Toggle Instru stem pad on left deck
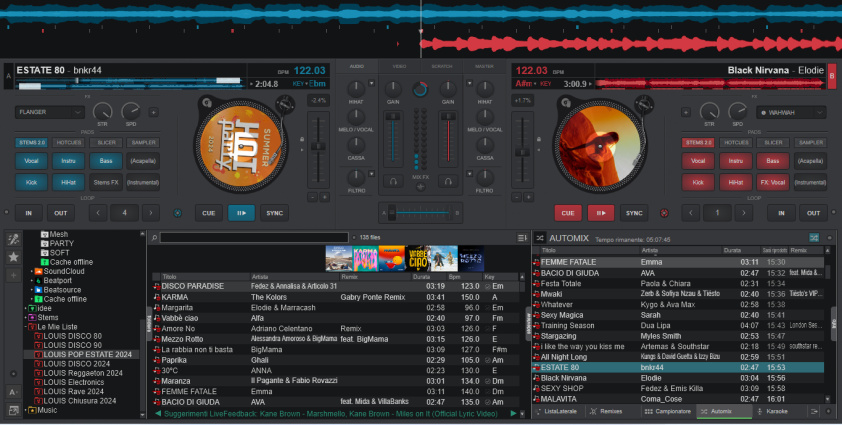The image size is (842, 425). [68, 161]
